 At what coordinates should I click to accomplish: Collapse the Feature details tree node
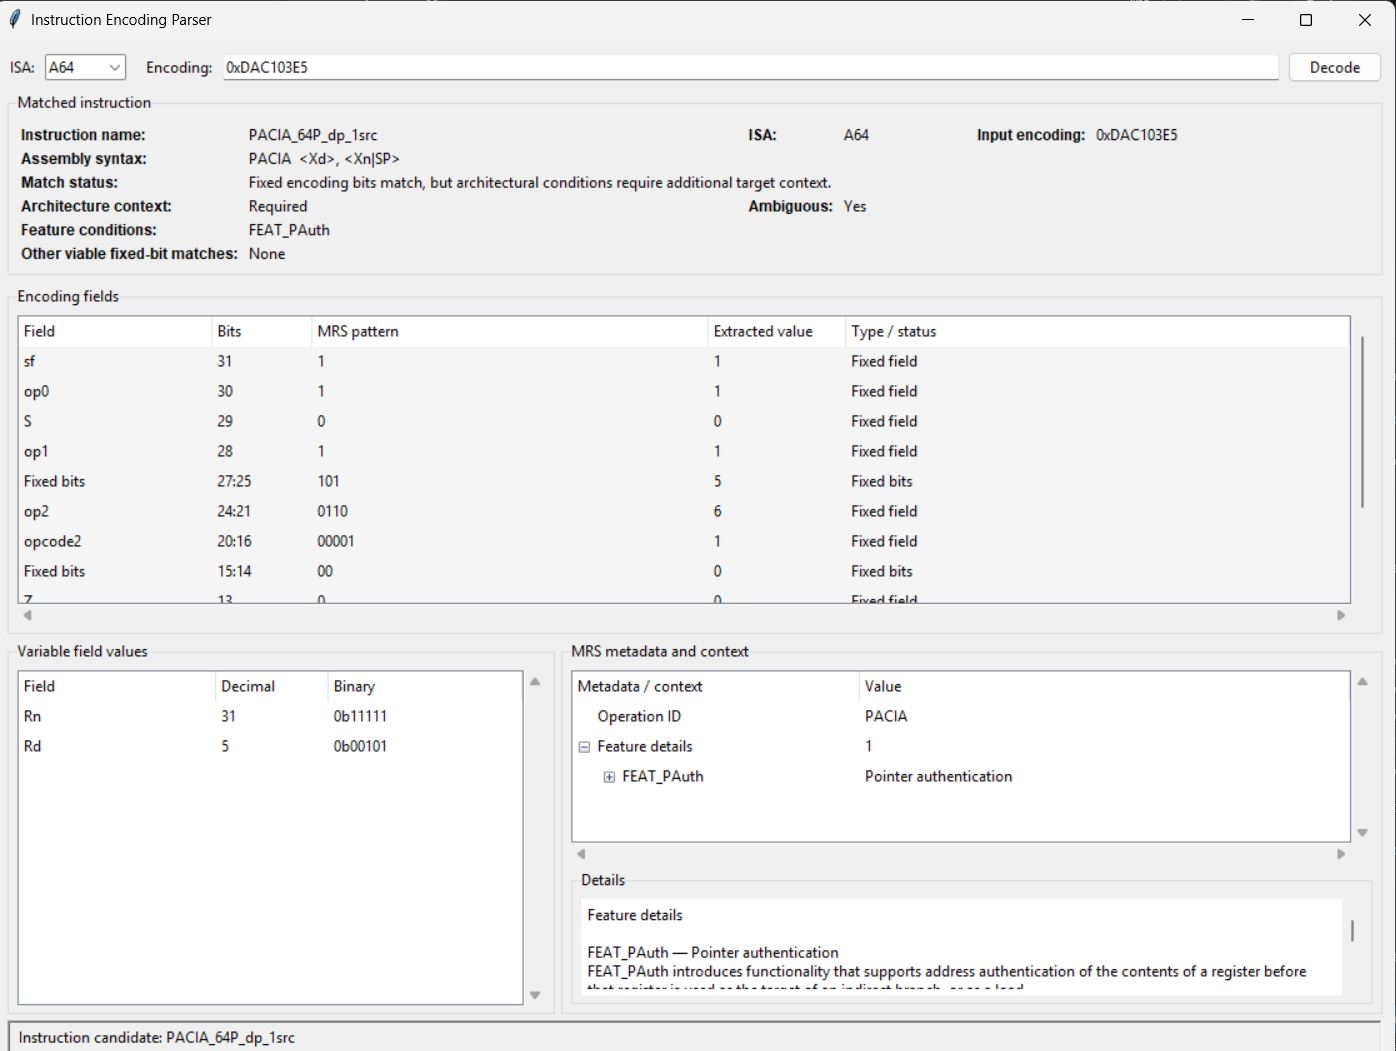point(584,747)
